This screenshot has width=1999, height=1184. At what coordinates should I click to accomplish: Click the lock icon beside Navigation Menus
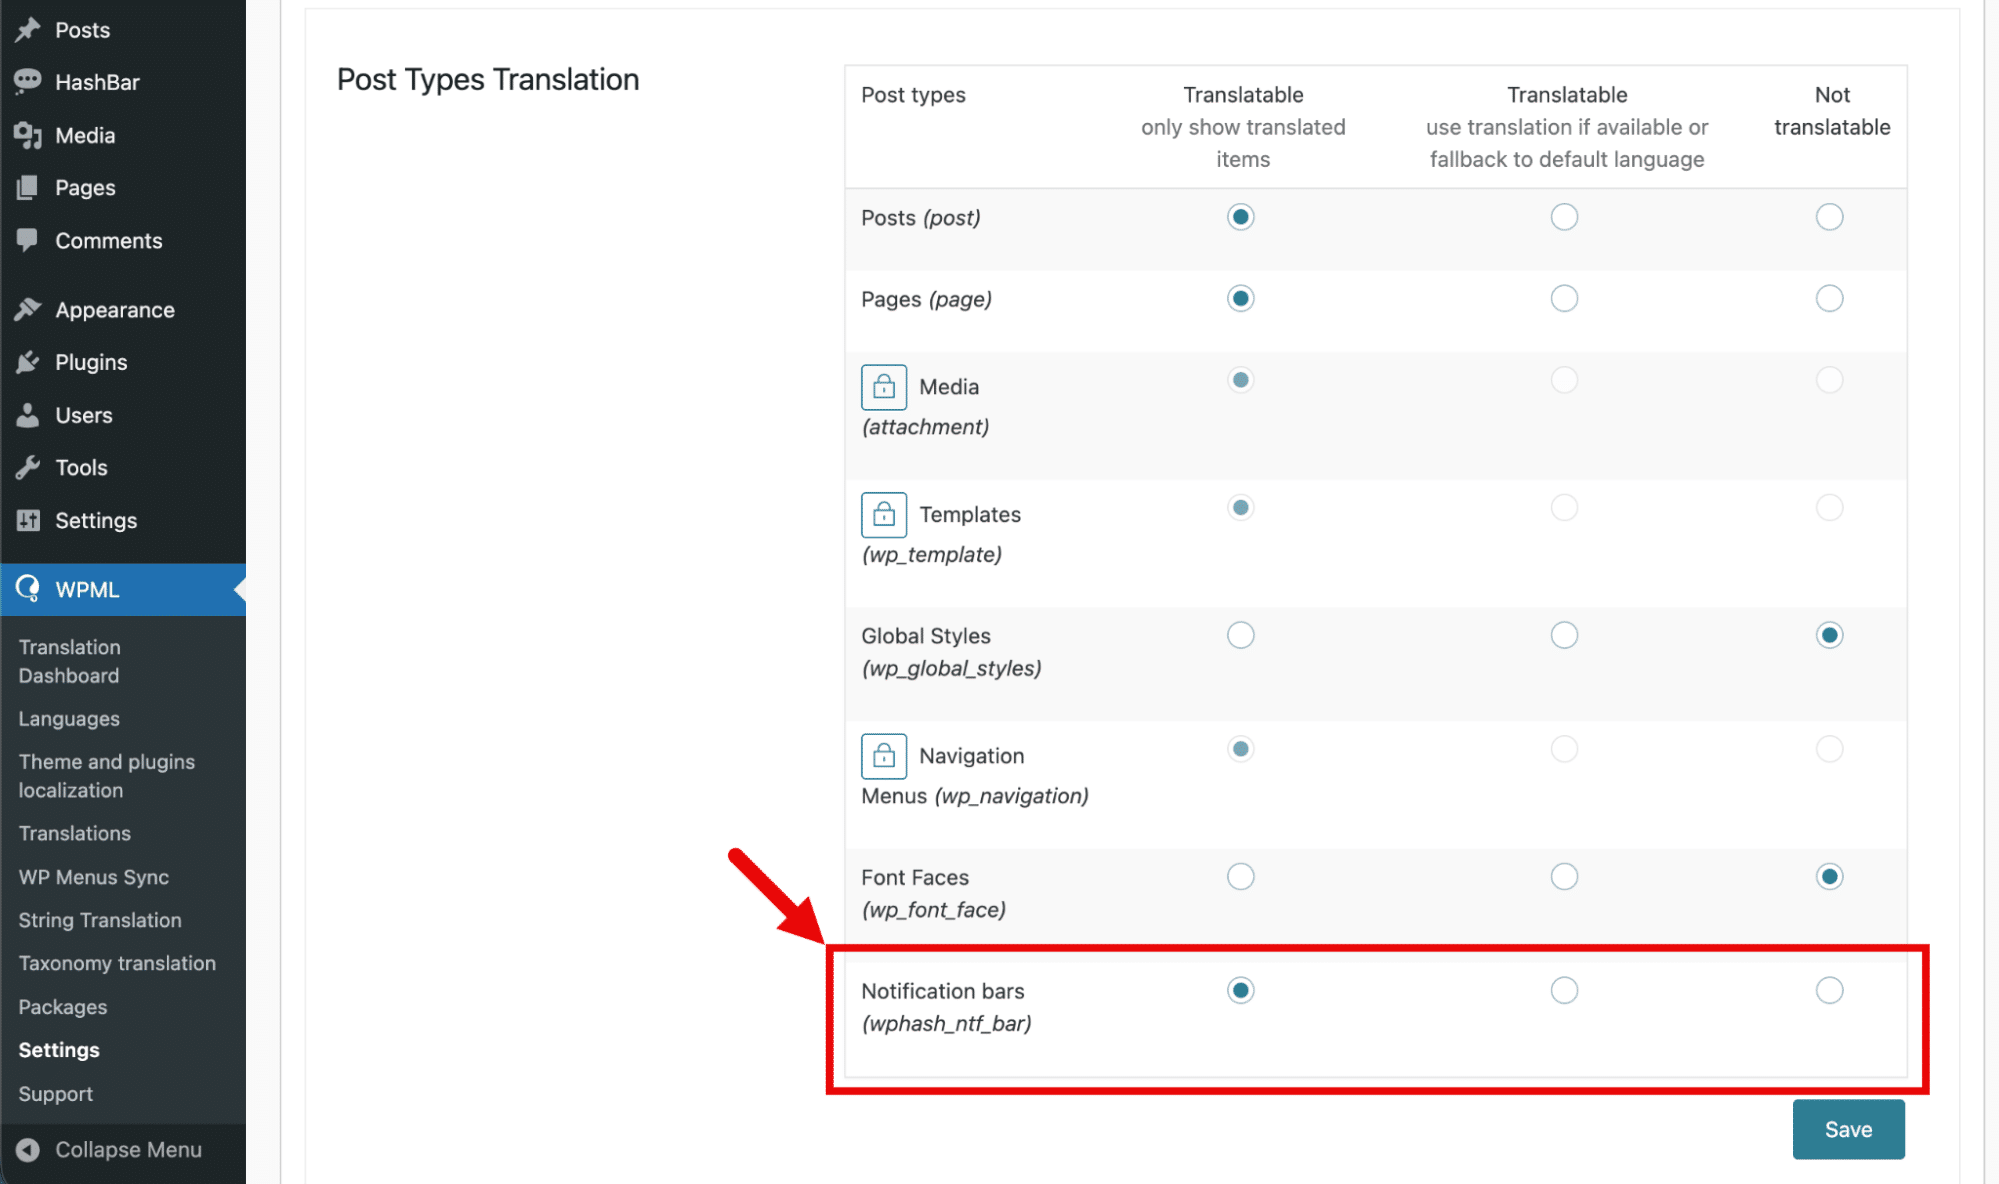coord(883,756)
